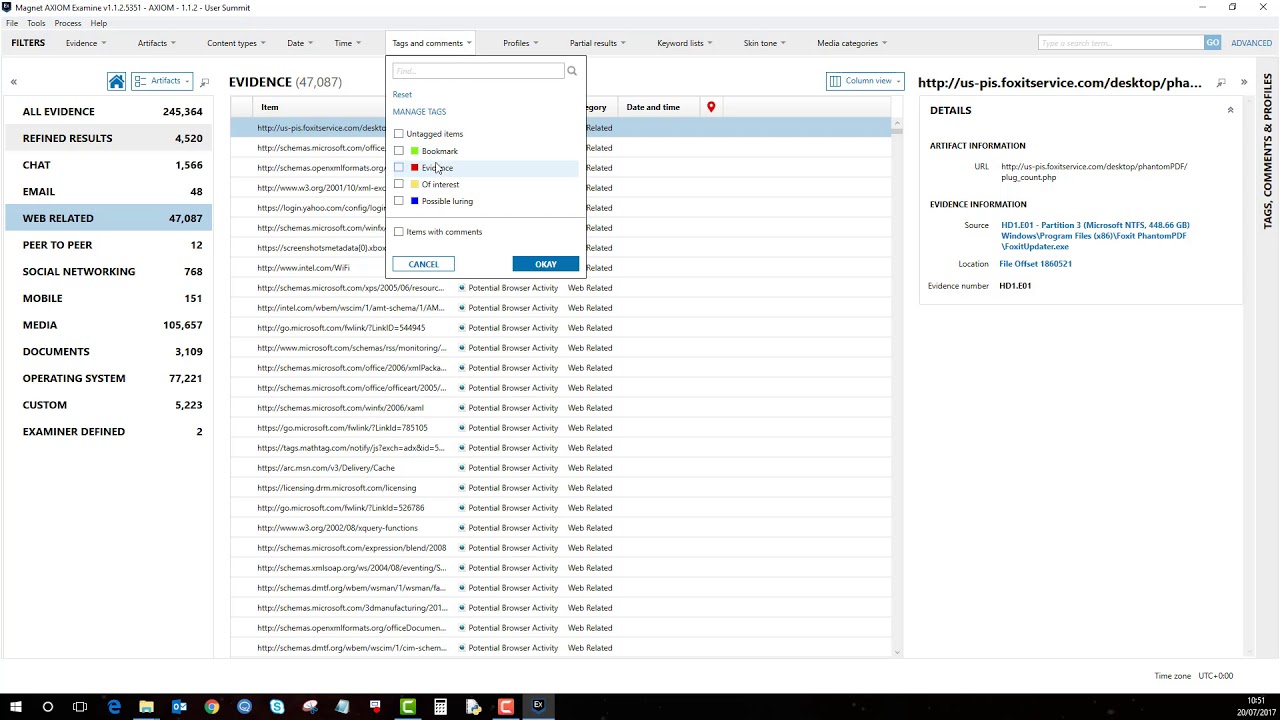
Task: Open the Media categories filter dropdown
Action: (852, 43)
